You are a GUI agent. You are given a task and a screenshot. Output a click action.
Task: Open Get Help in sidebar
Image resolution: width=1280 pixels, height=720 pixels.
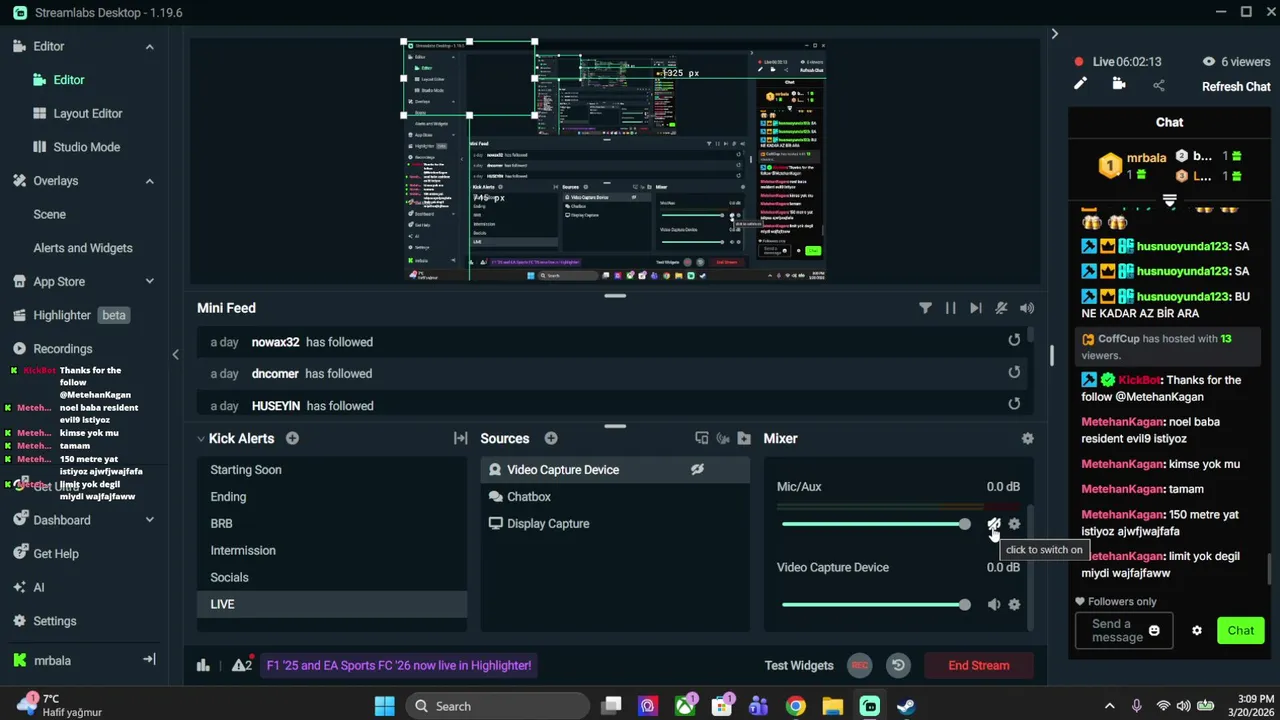45,554
